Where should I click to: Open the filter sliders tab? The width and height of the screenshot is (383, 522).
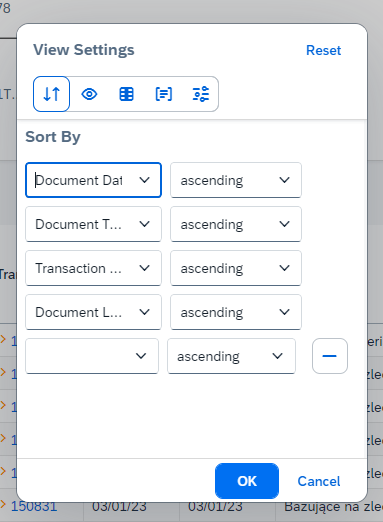click(201, 94)
